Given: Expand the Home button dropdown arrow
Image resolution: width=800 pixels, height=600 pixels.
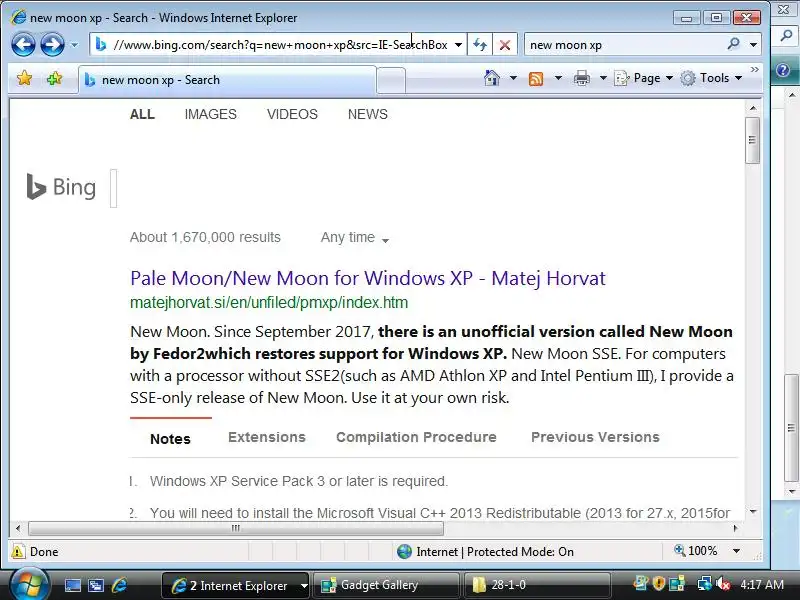Looking at the screenshot, I should pyautogui.click(x=513, y=78).
